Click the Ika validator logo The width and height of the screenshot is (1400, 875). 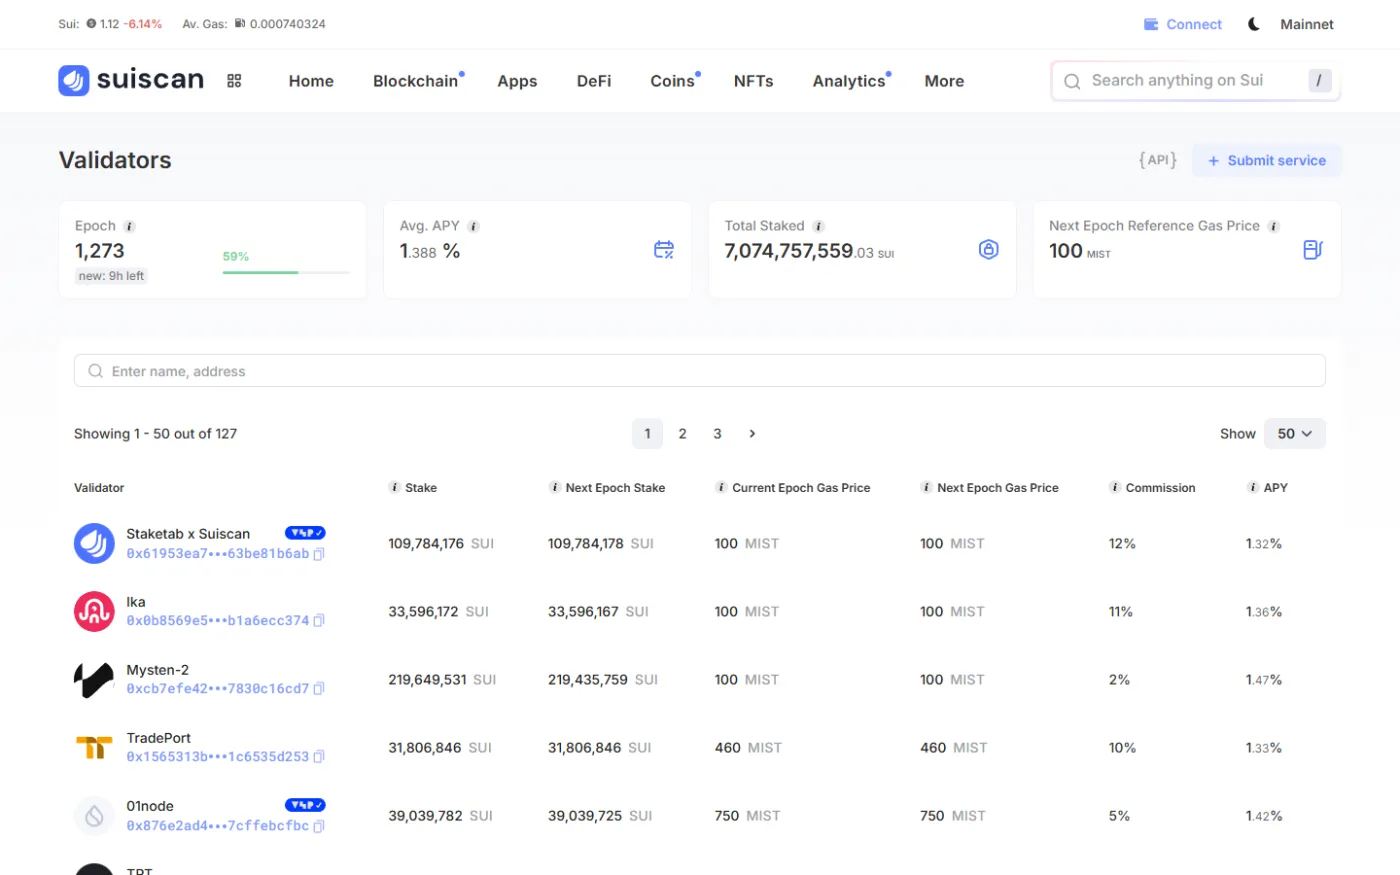(94, 611)
